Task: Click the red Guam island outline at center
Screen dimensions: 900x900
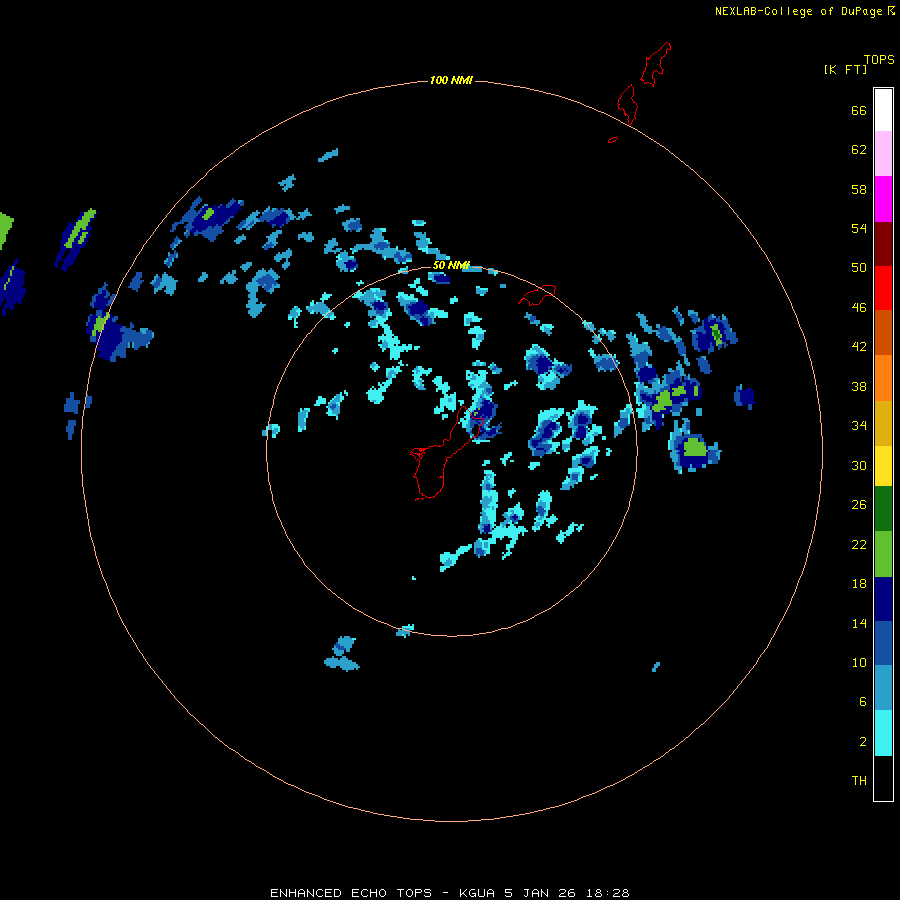Action: point(445,453)
